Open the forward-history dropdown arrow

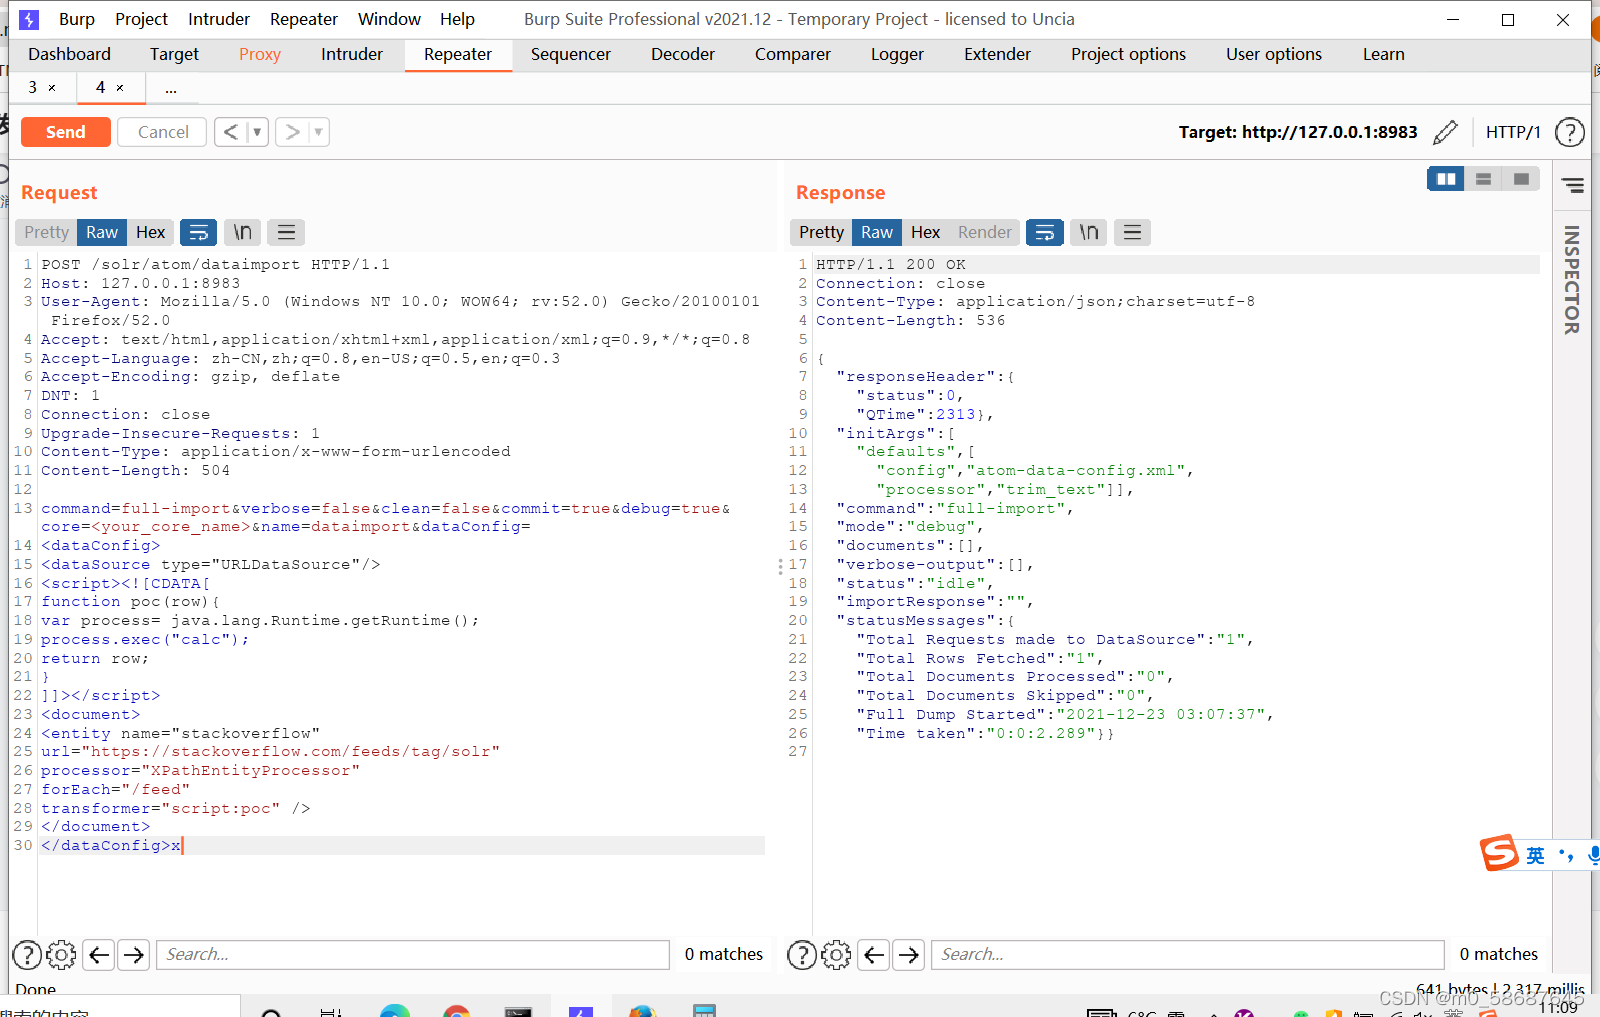pos(319,132)
